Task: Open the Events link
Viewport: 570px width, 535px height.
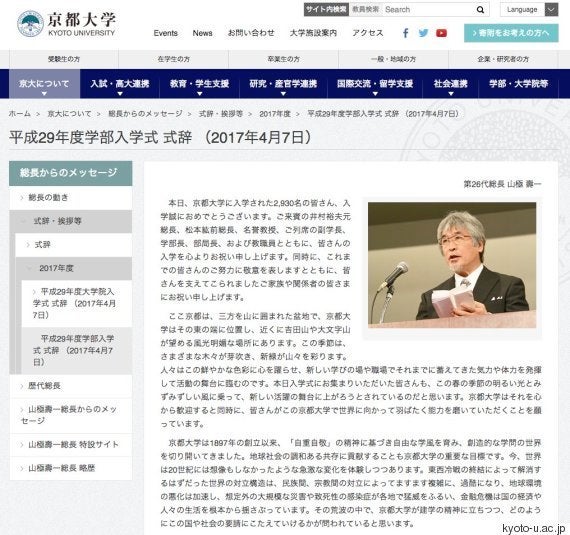Action: pos(165,33)
